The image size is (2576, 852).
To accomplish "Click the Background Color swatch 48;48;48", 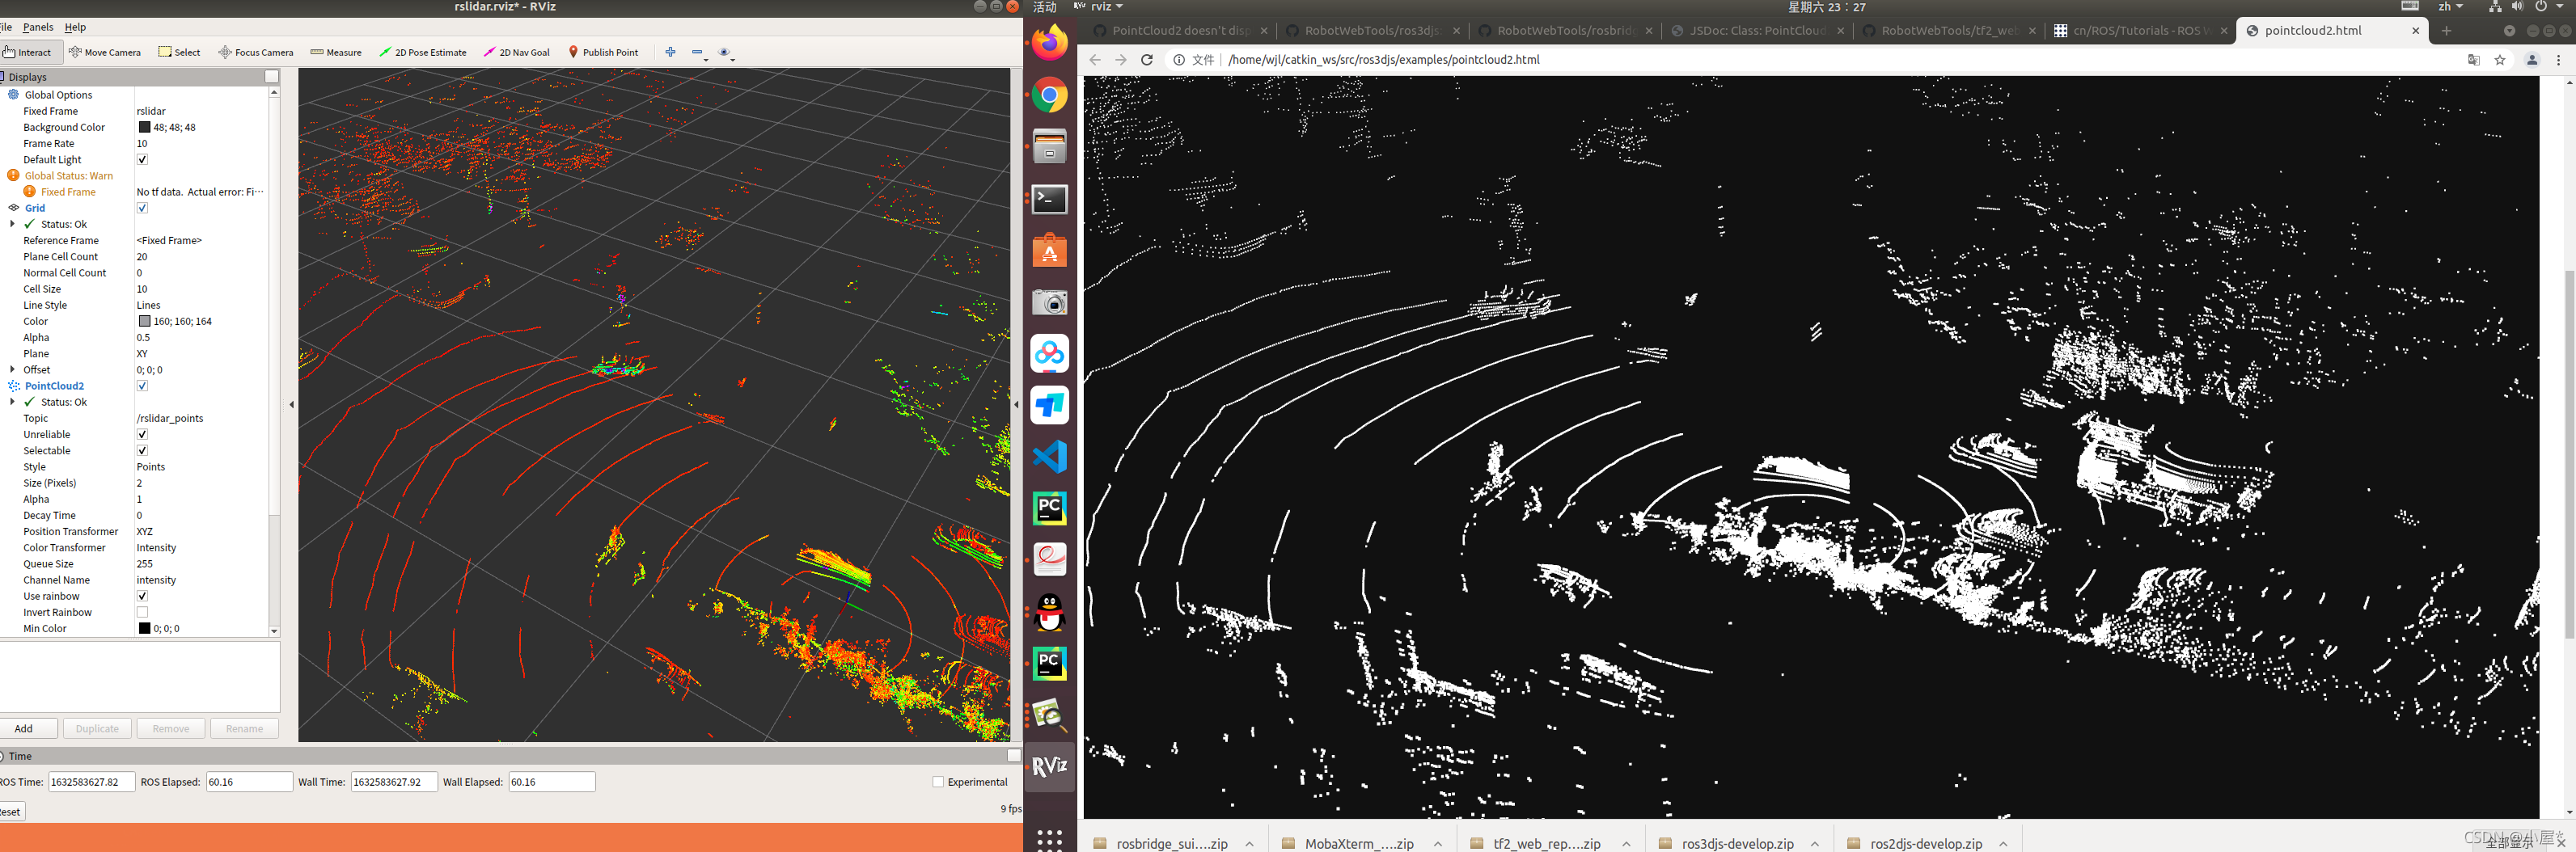I will (x=144, y=127).
